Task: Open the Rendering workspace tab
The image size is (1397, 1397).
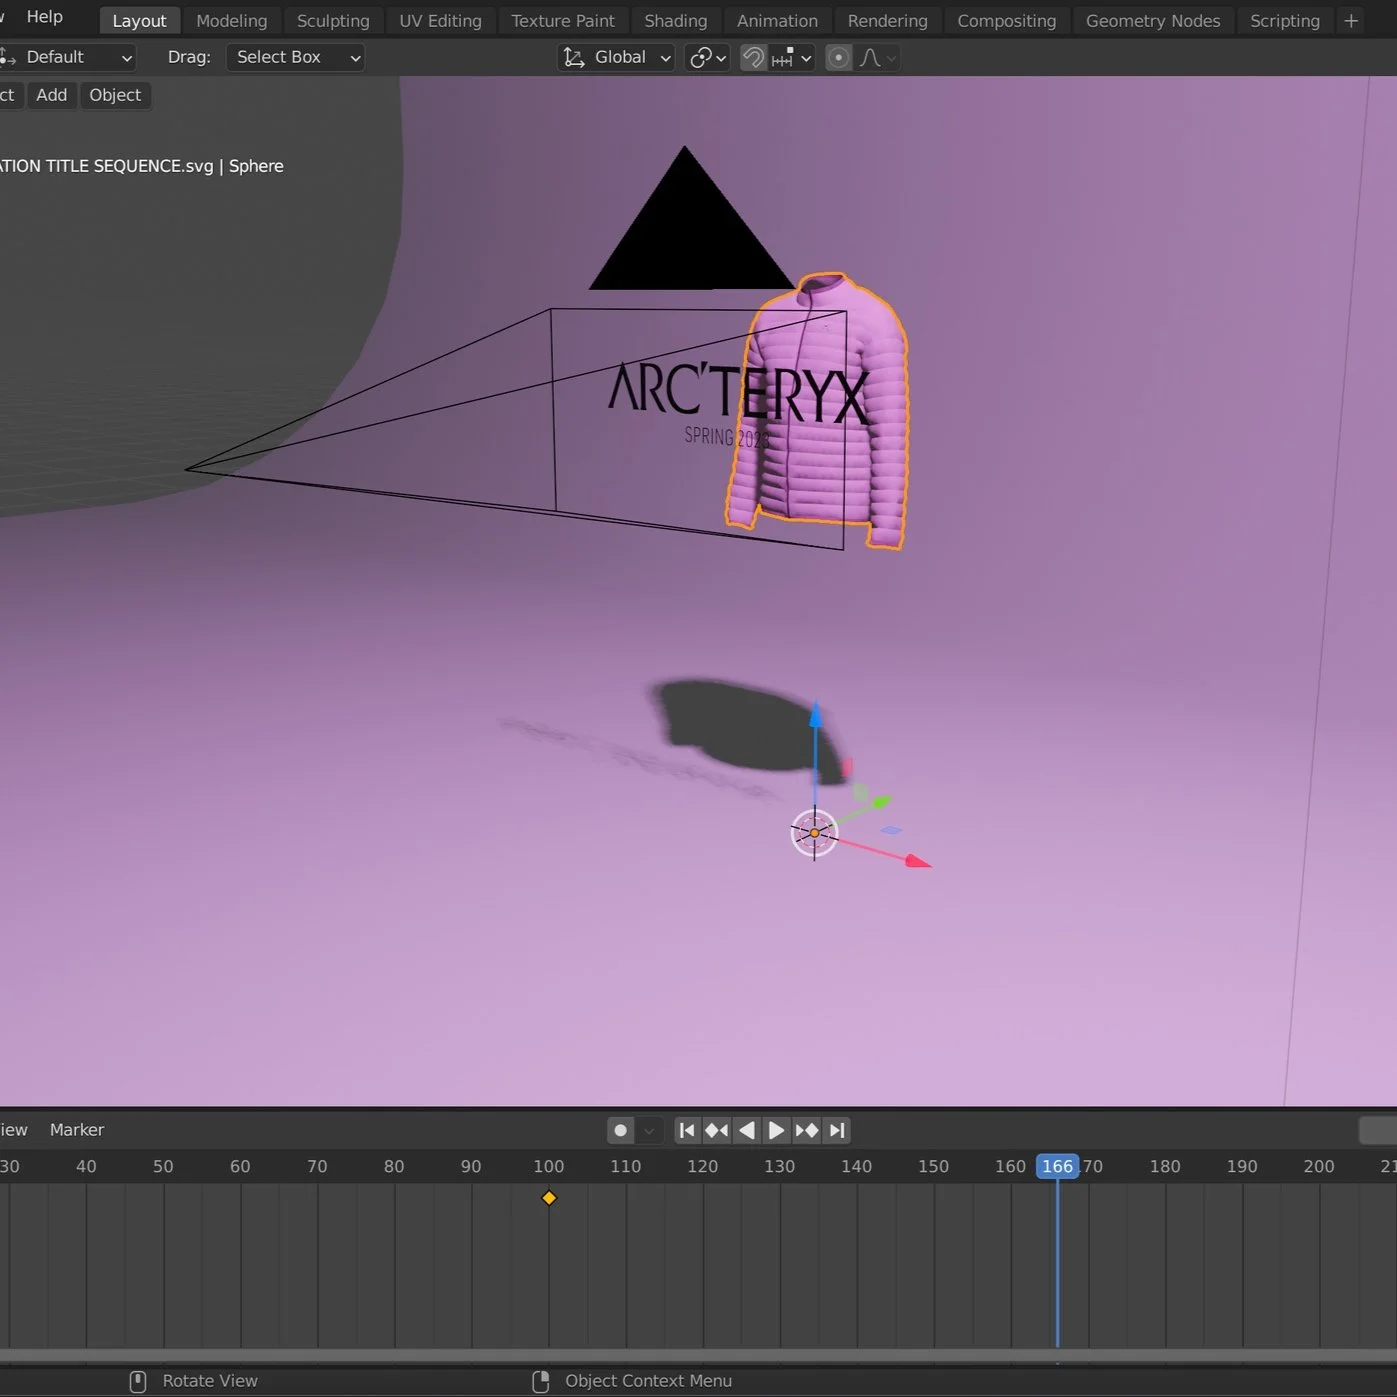Action: point(887,21)
